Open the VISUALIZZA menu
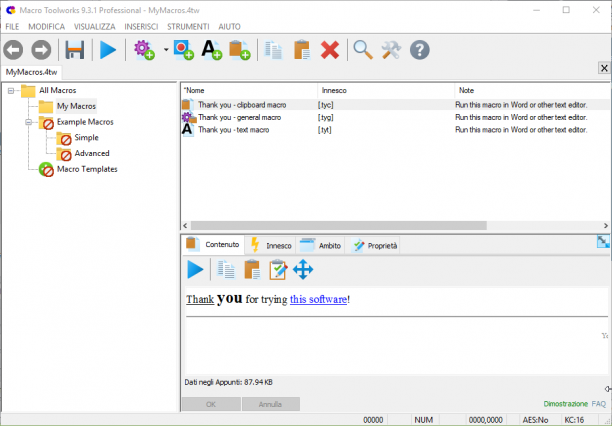The image size is (612, 426). (95, 27)
